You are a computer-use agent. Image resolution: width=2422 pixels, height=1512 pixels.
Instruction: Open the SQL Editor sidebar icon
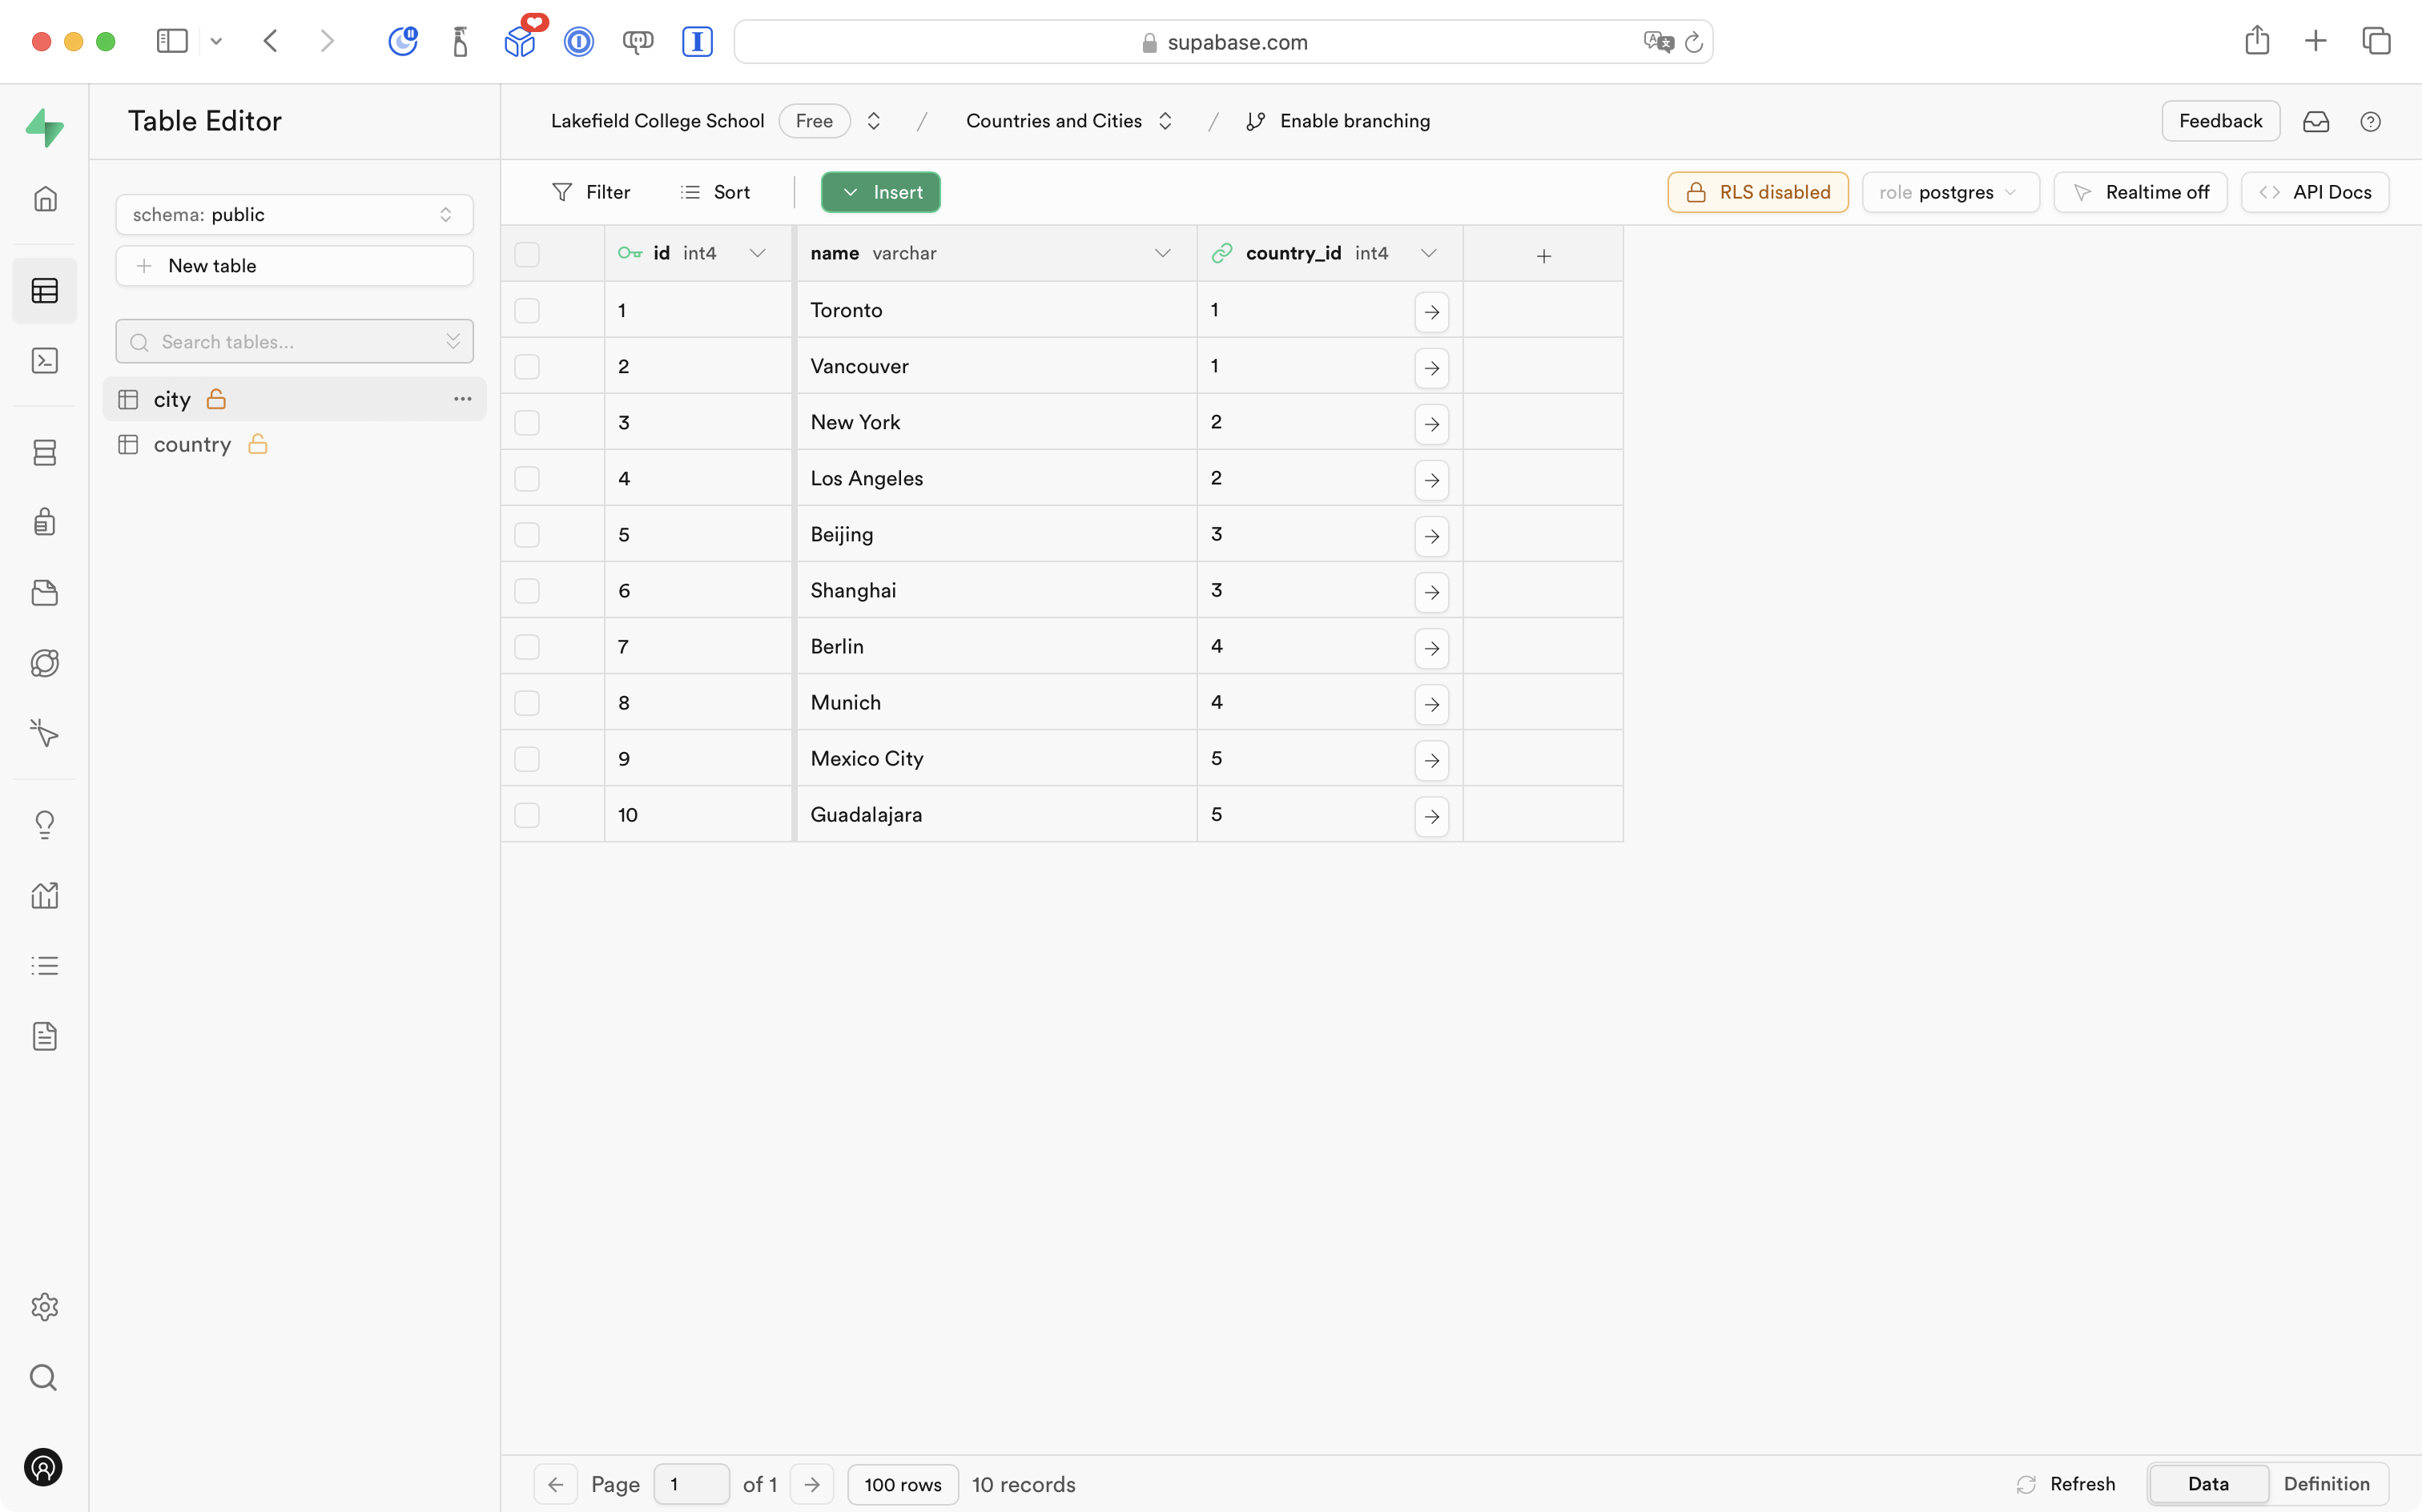(45, 361)
